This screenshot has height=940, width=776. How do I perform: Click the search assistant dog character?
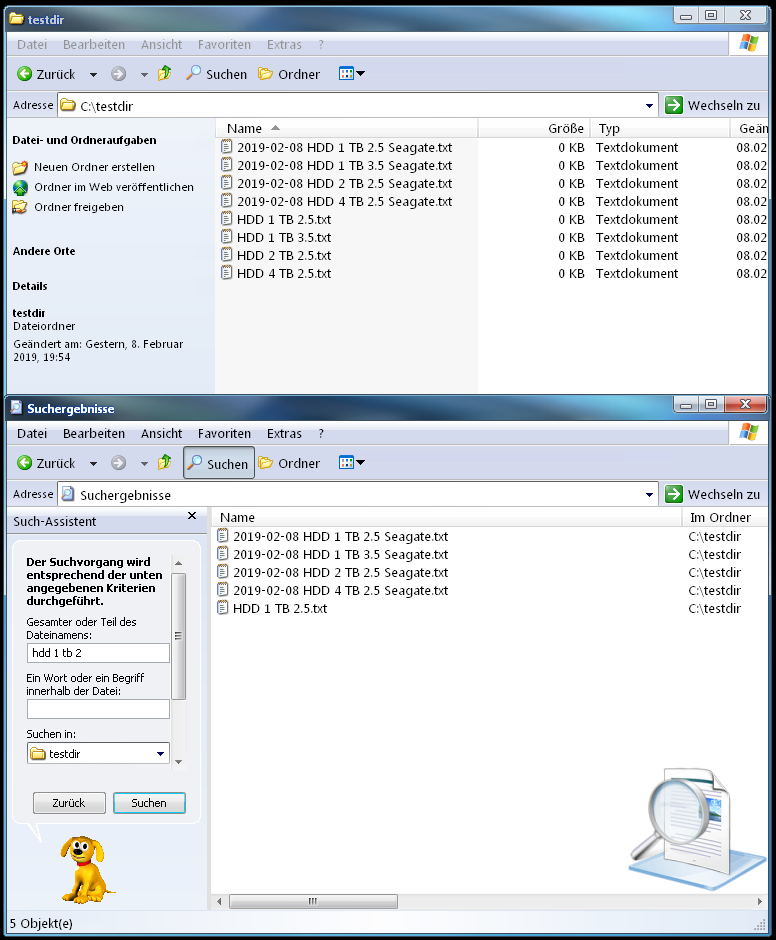[86, 869]
